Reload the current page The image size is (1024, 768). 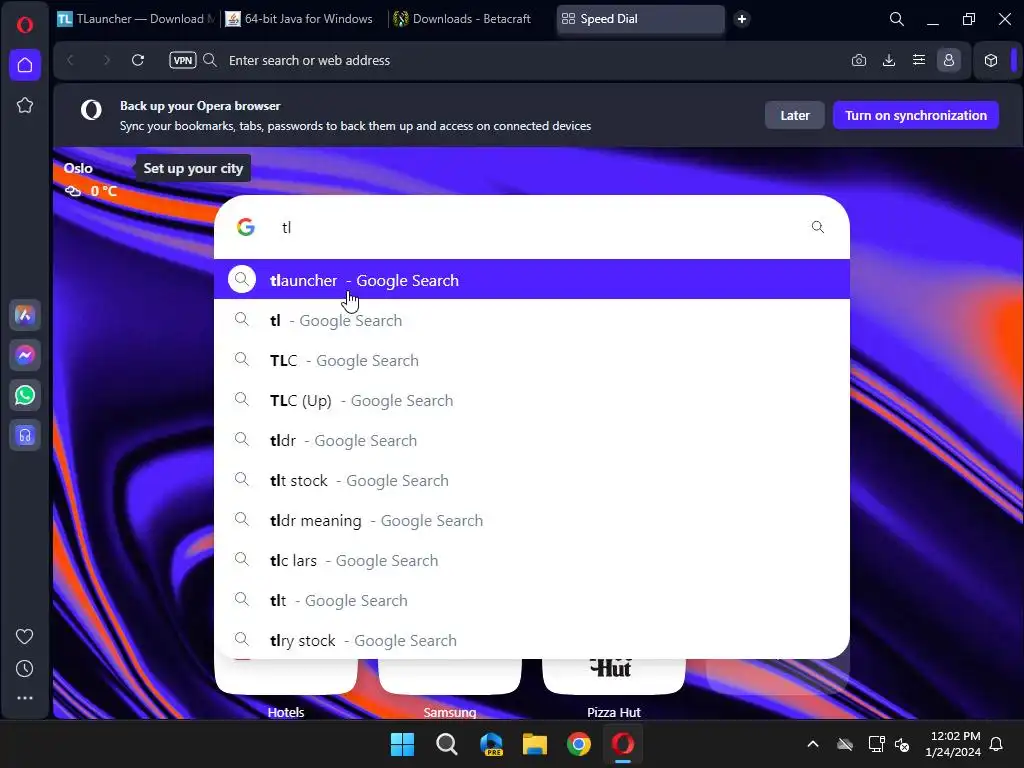(138, 60)
